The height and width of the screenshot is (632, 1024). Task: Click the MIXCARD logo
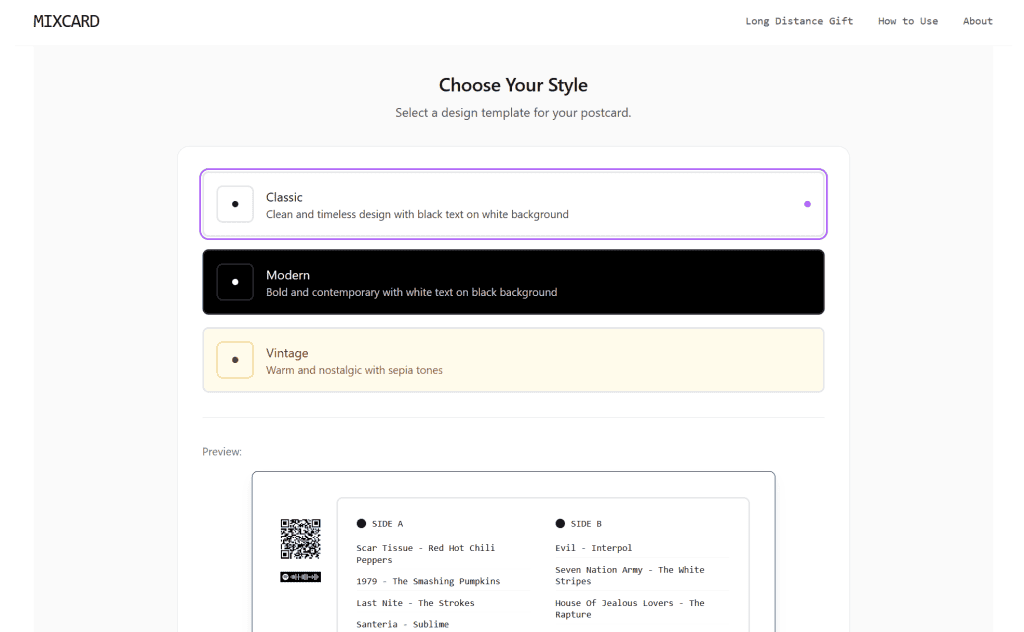coord(66,21)
